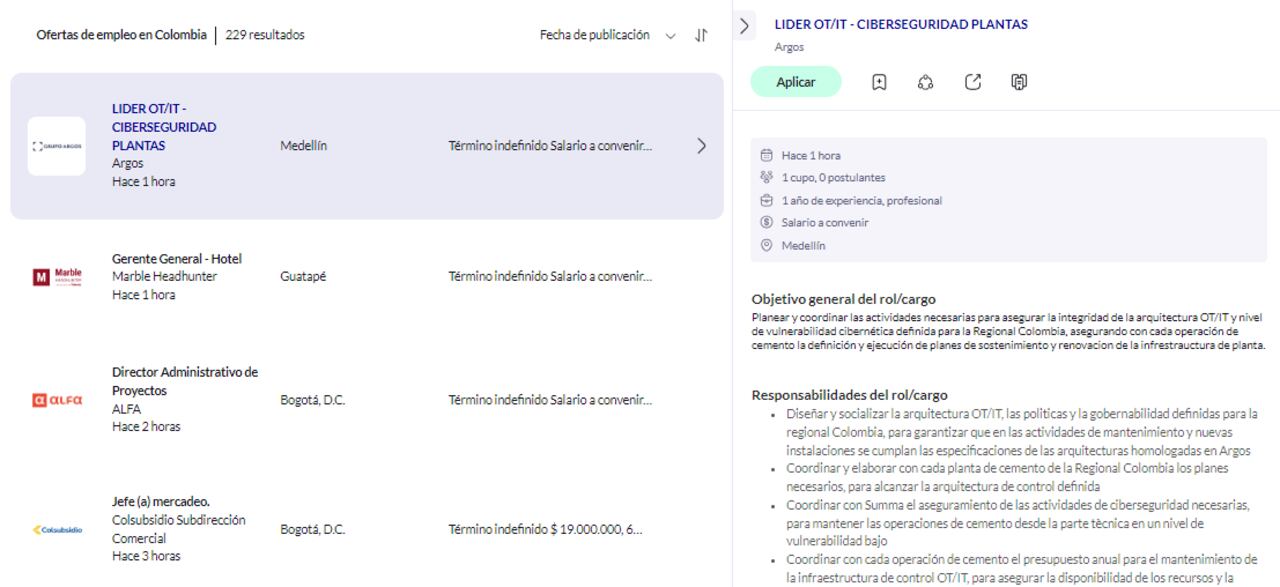The width and height of the screenshot is (1280, 587).
Task: Click the Argos company name under the detail title
Action: [x=789, y=46]
